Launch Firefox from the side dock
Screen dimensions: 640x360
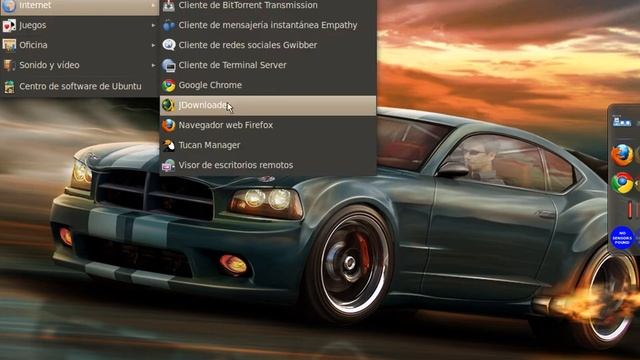[x=622, y=155]
